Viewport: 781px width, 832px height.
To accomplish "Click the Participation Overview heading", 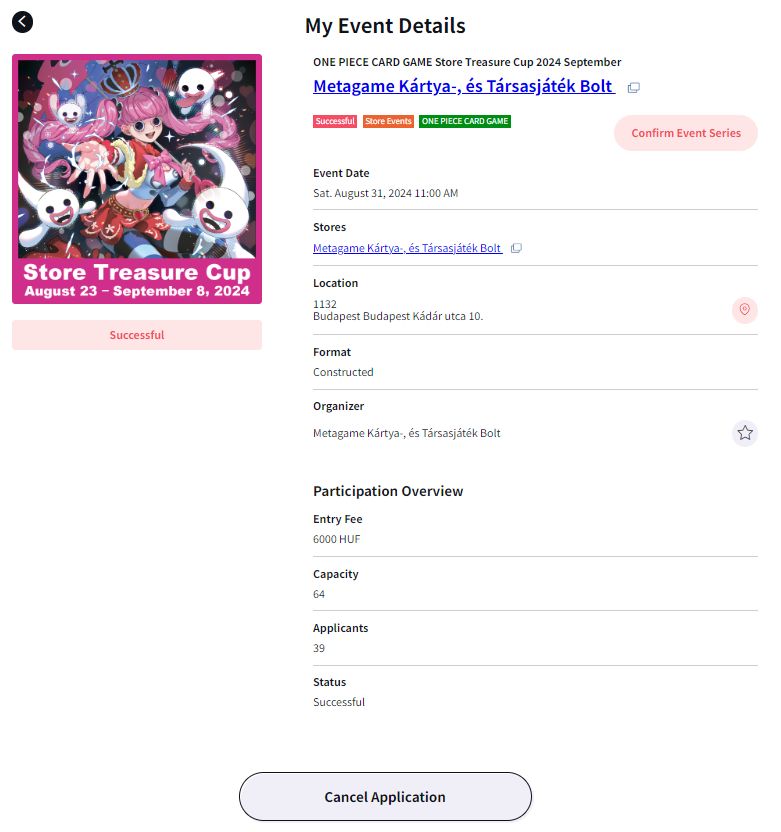I will click(x=388, y=491).
